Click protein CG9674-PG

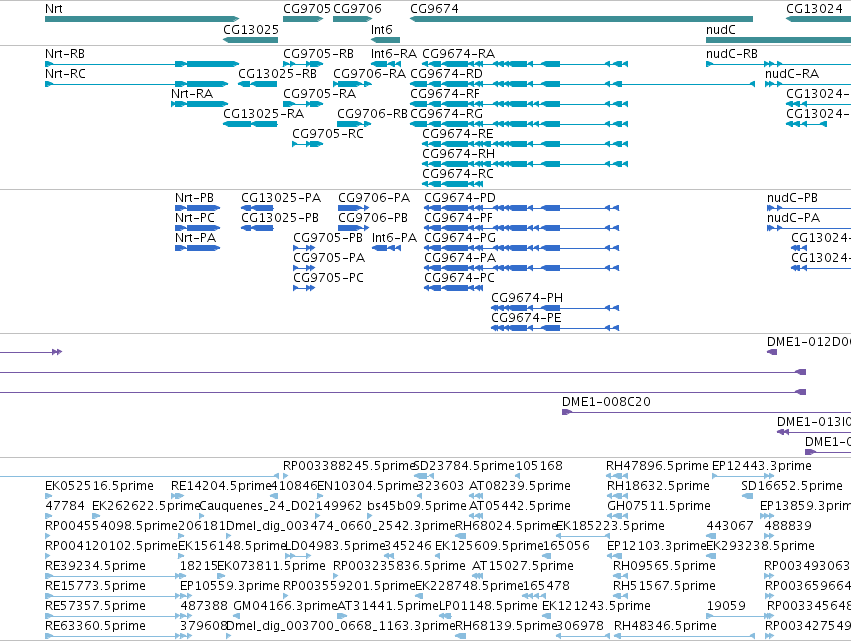coord(460,238)
